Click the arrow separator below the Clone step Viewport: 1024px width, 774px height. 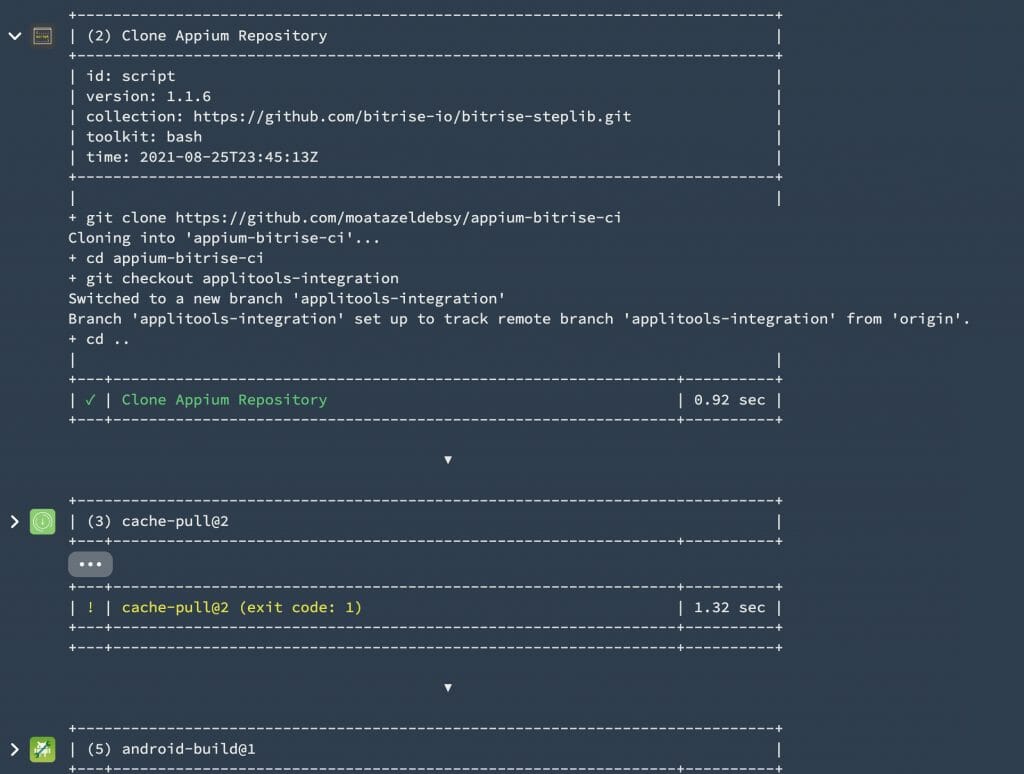point(448,459)
